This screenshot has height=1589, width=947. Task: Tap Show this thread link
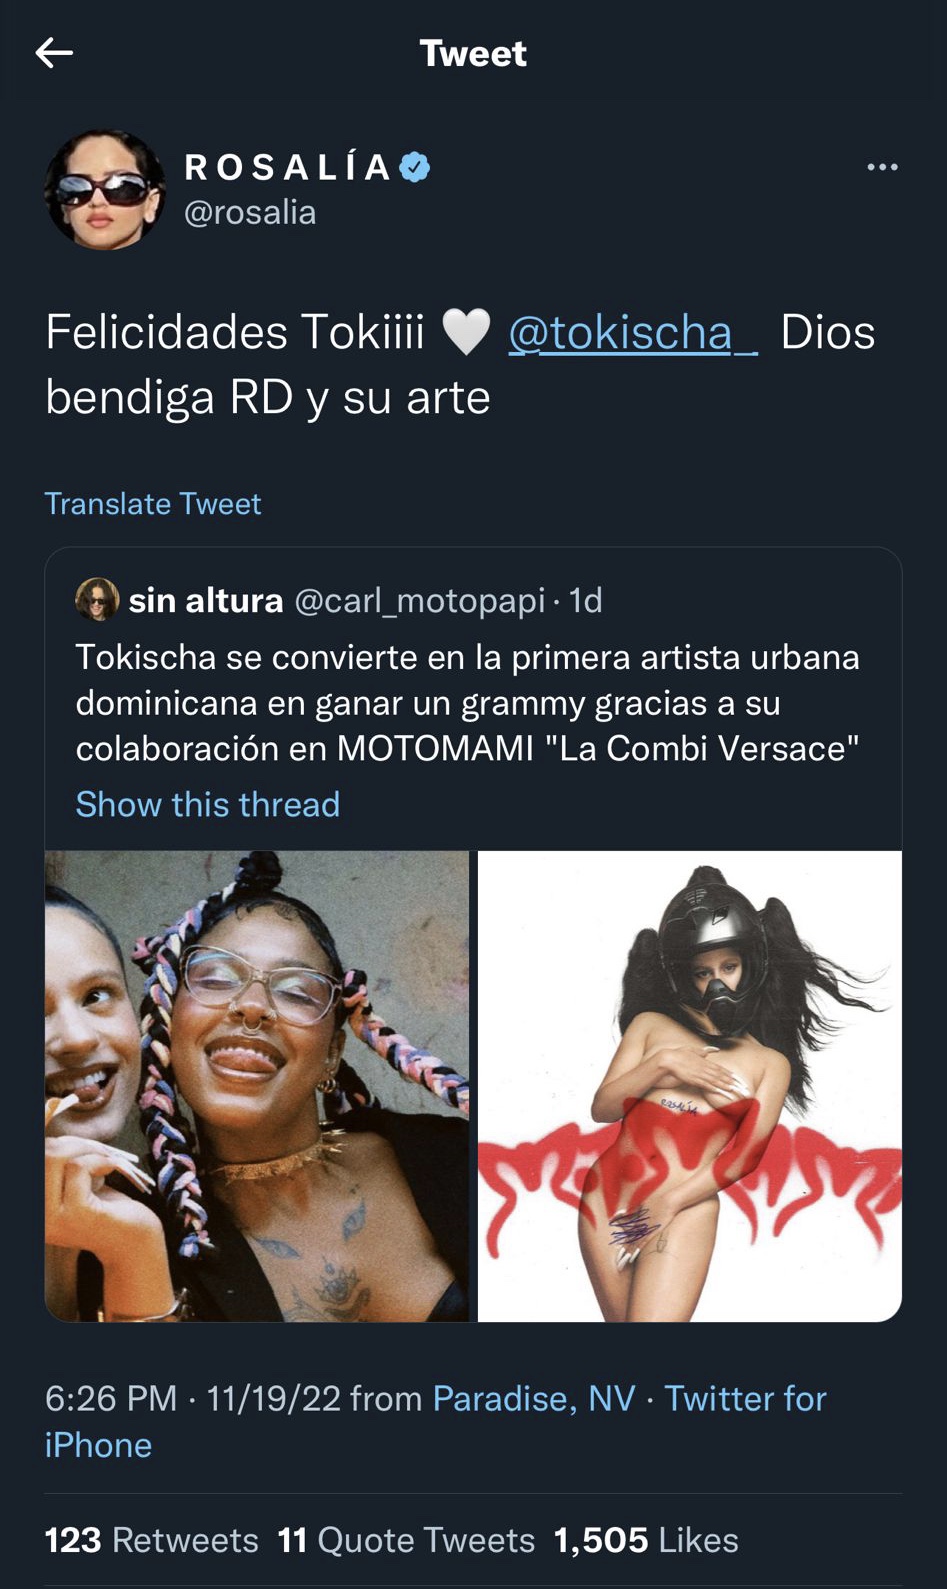tap(208, 804)
